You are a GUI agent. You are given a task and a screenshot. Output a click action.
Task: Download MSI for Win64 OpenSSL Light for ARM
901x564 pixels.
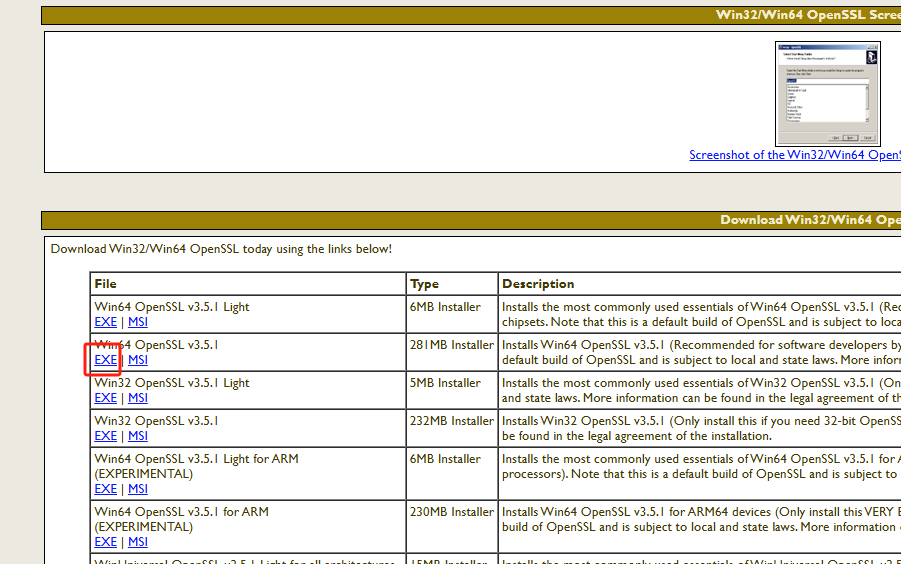(x=138, y=489)
